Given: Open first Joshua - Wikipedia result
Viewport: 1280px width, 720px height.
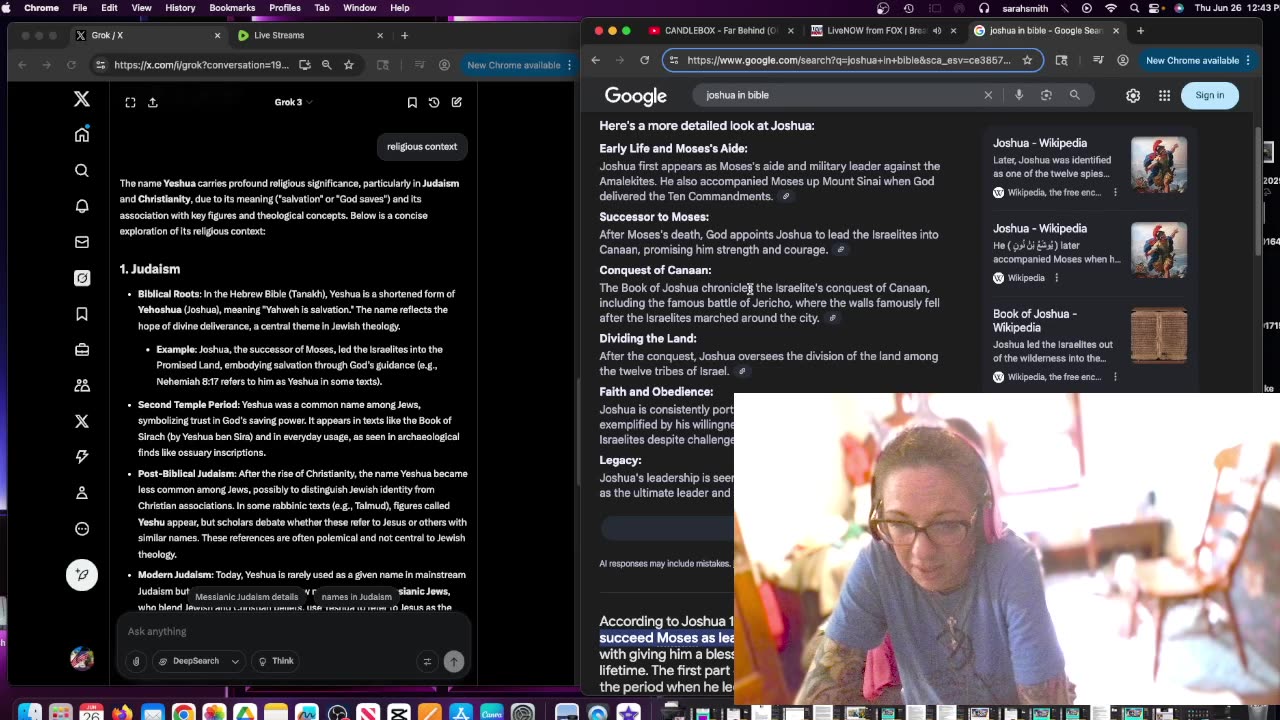Looking at the screenshot, I should [1040, 143].
